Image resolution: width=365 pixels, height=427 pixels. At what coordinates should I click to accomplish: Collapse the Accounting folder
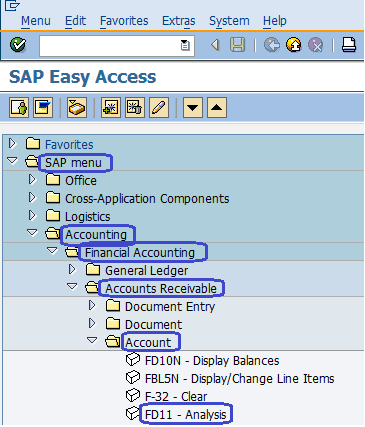(x=32, y=233)
